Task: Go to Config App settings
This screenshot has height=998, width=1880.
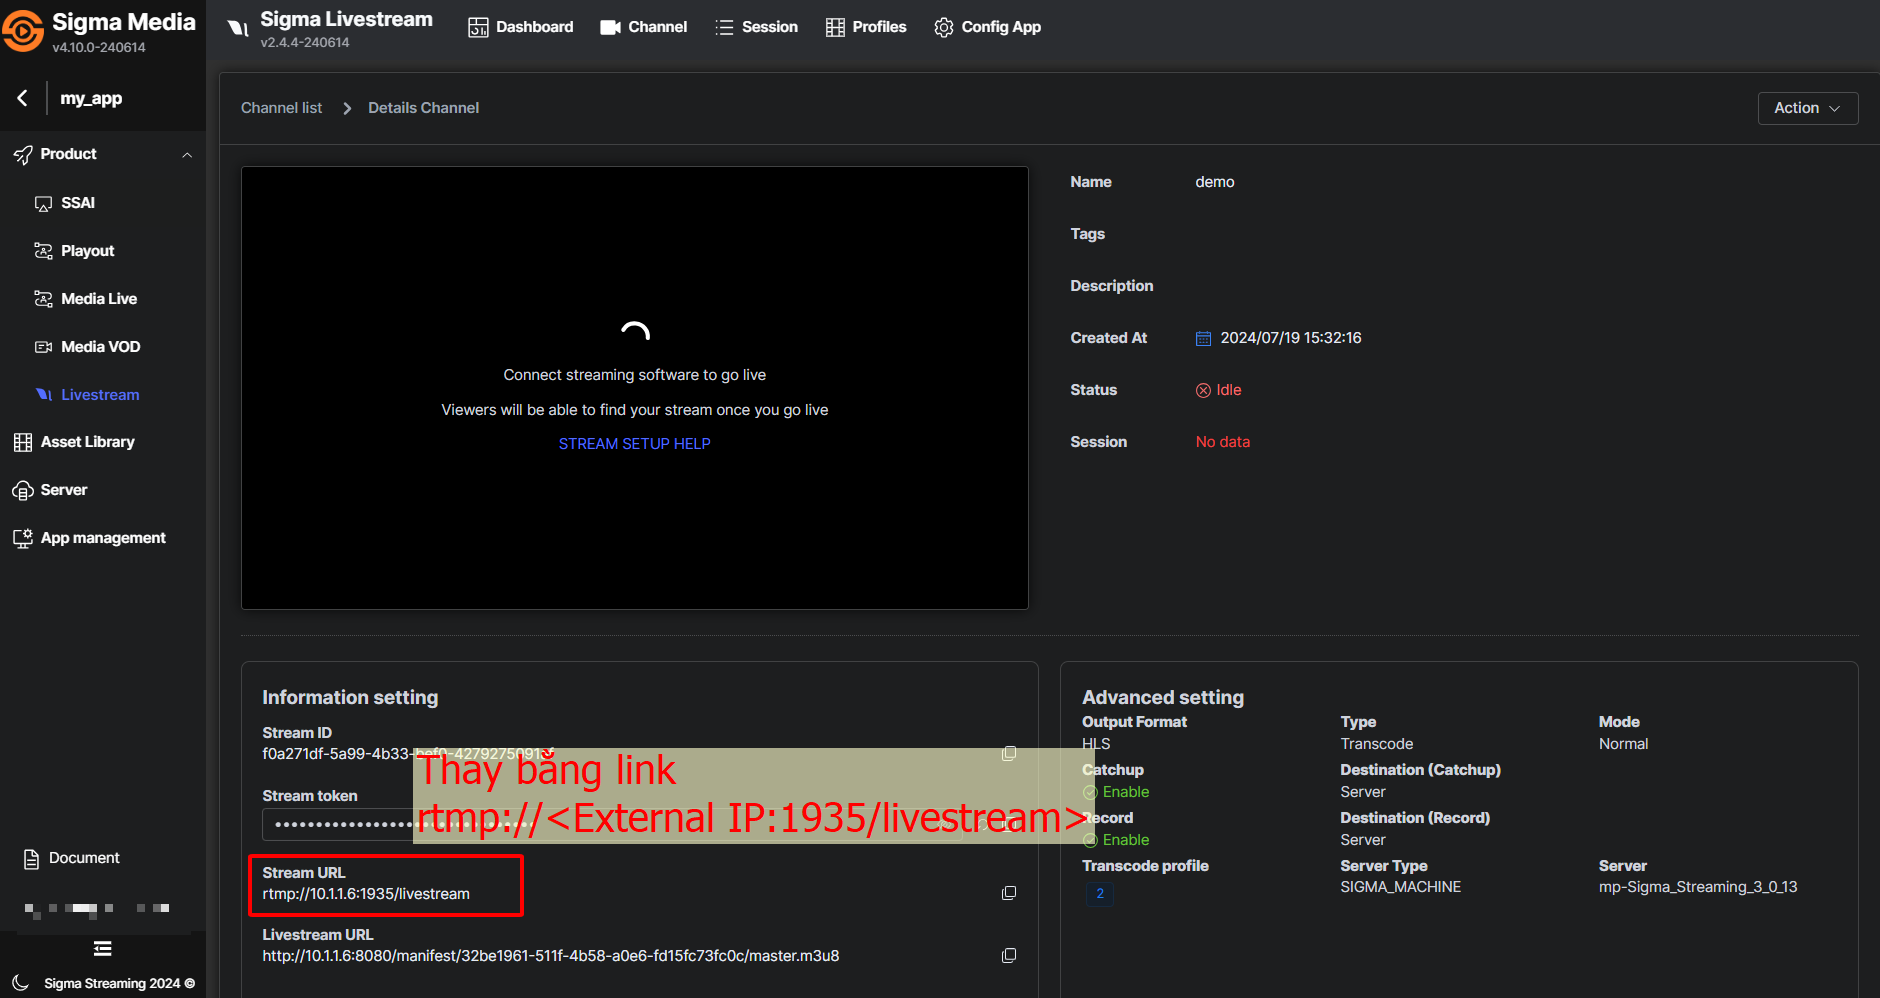Action: 988,27
